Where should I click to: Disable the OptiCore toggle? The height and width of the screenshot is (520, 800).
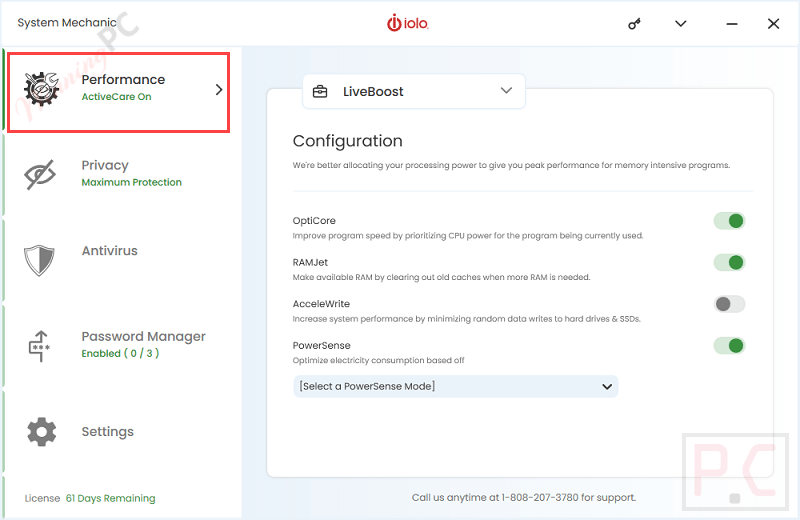tap(729, 221)
